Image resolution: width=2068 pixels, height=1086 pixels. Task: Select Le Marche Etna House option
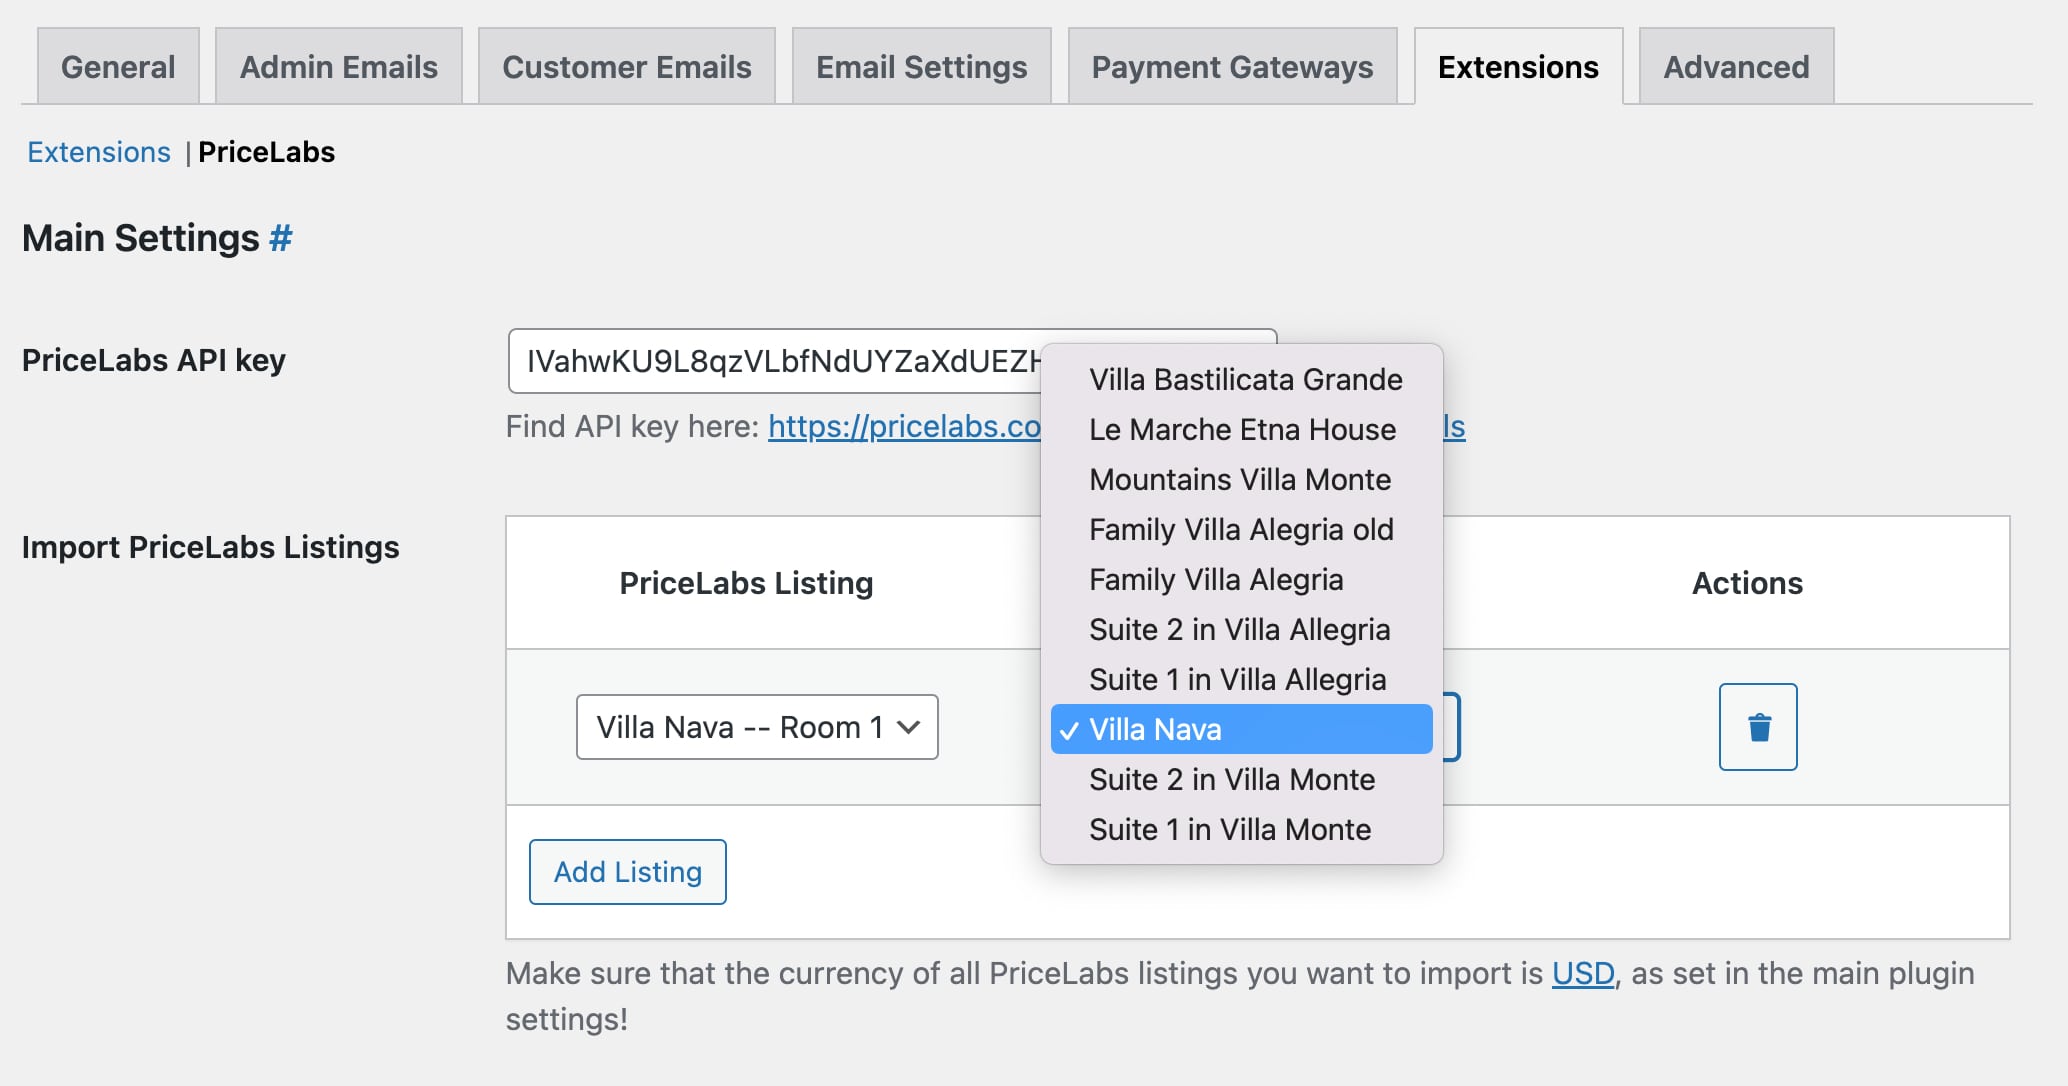point(1241,429)
